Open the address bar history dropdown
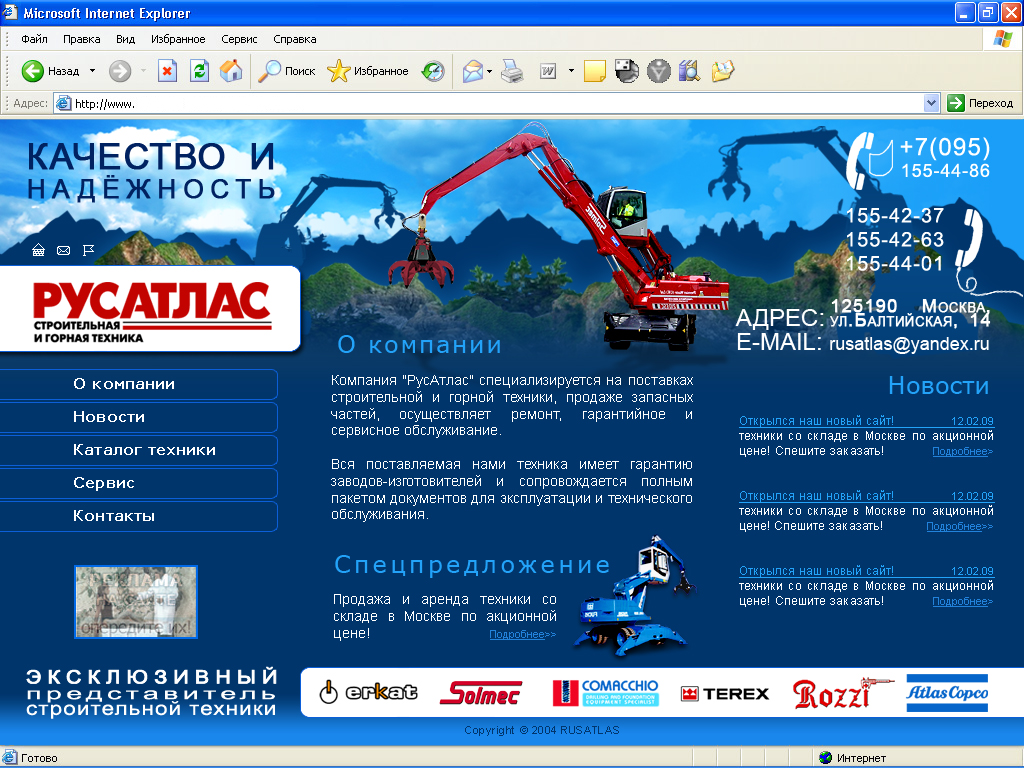The height and width of the screenshot is (768, 1024). pos(931,102)
